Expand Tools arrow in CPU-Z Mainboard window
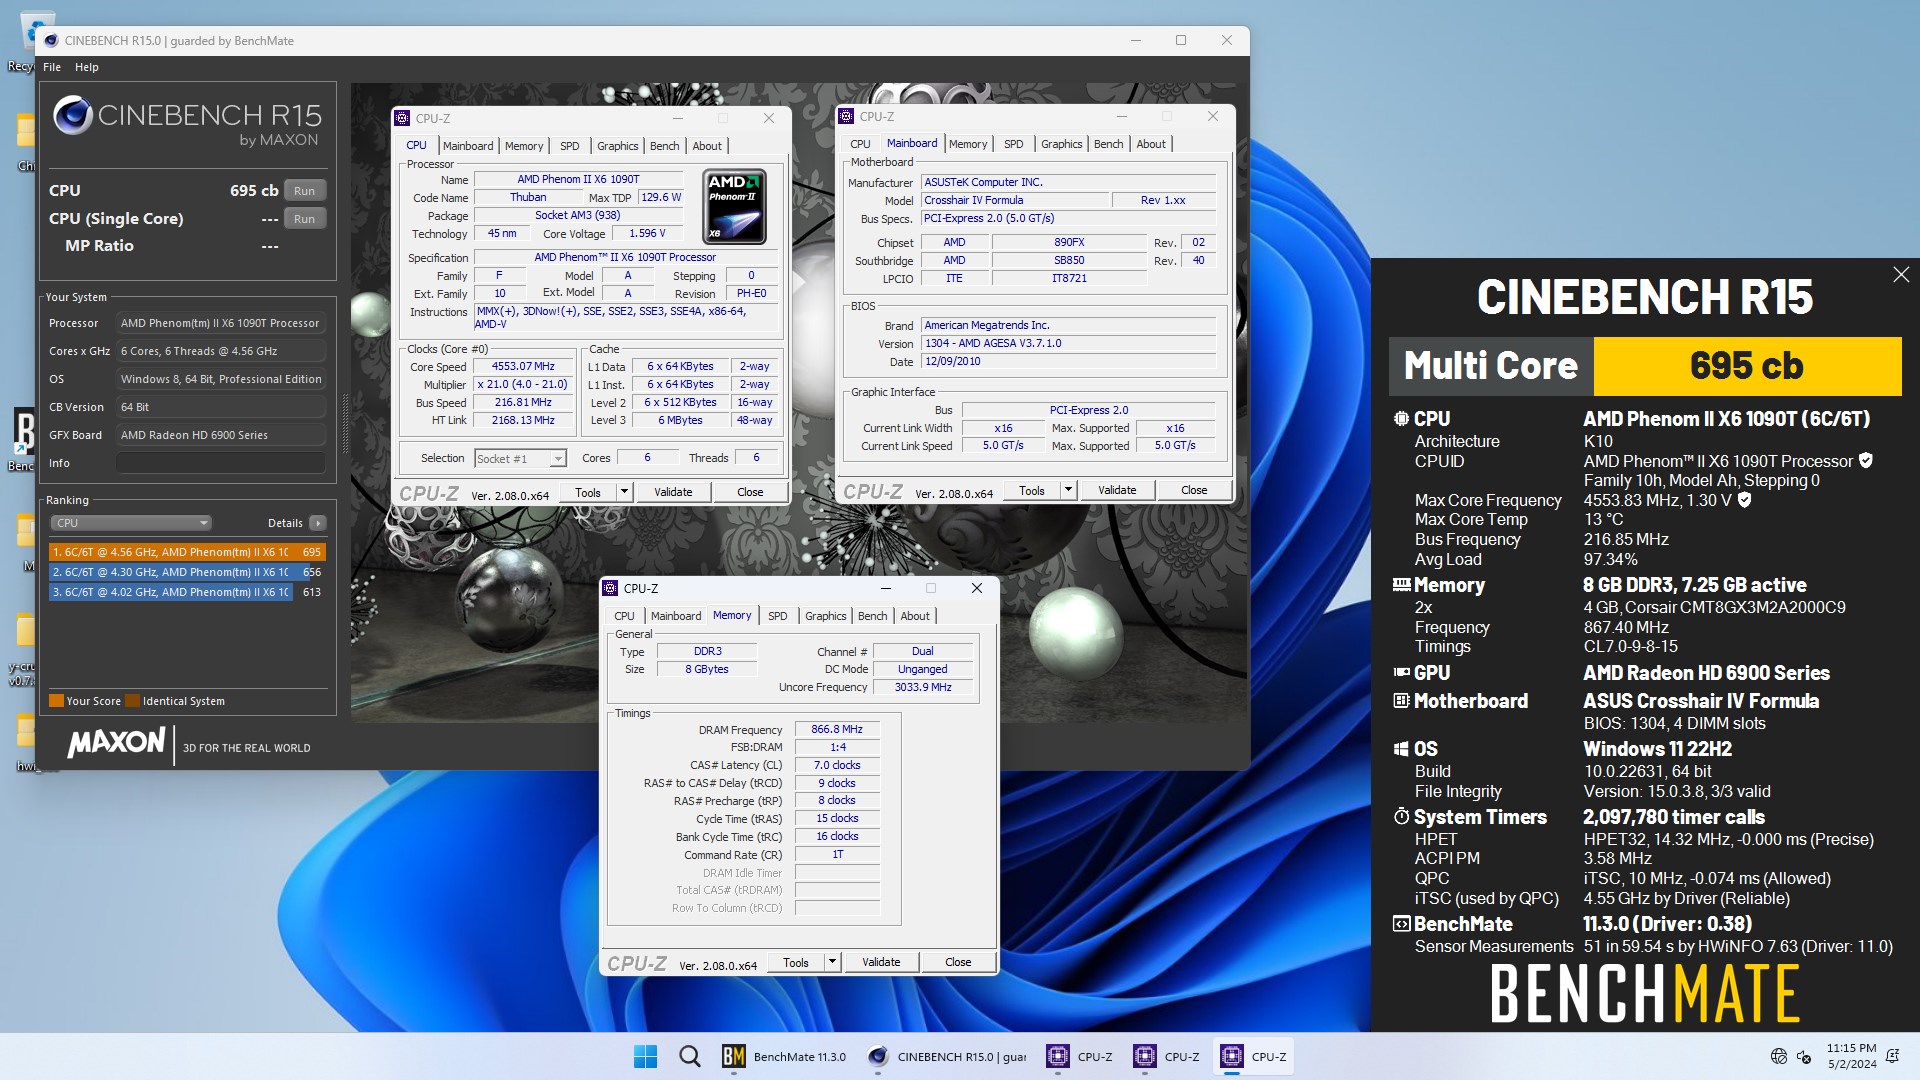Screen dimensions: 1920x1080 [x=1068, y=490]
